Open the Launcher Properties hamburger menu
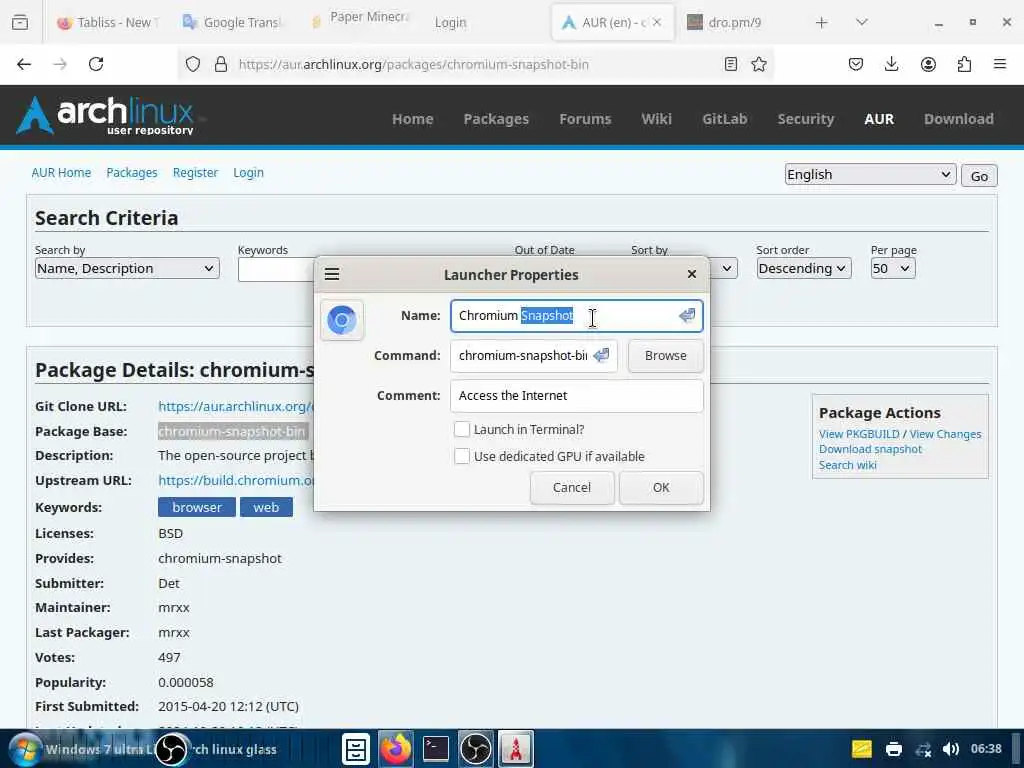The image size is (1024, 768). click(332, 274)
